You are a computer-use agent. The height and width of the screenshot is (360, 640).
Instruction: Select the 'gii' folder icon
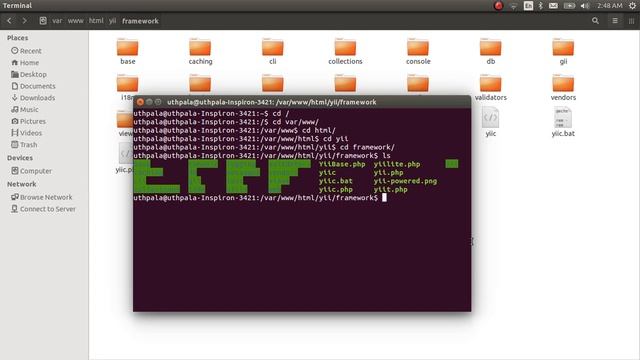pyautogui.click(x=563, y=47)
